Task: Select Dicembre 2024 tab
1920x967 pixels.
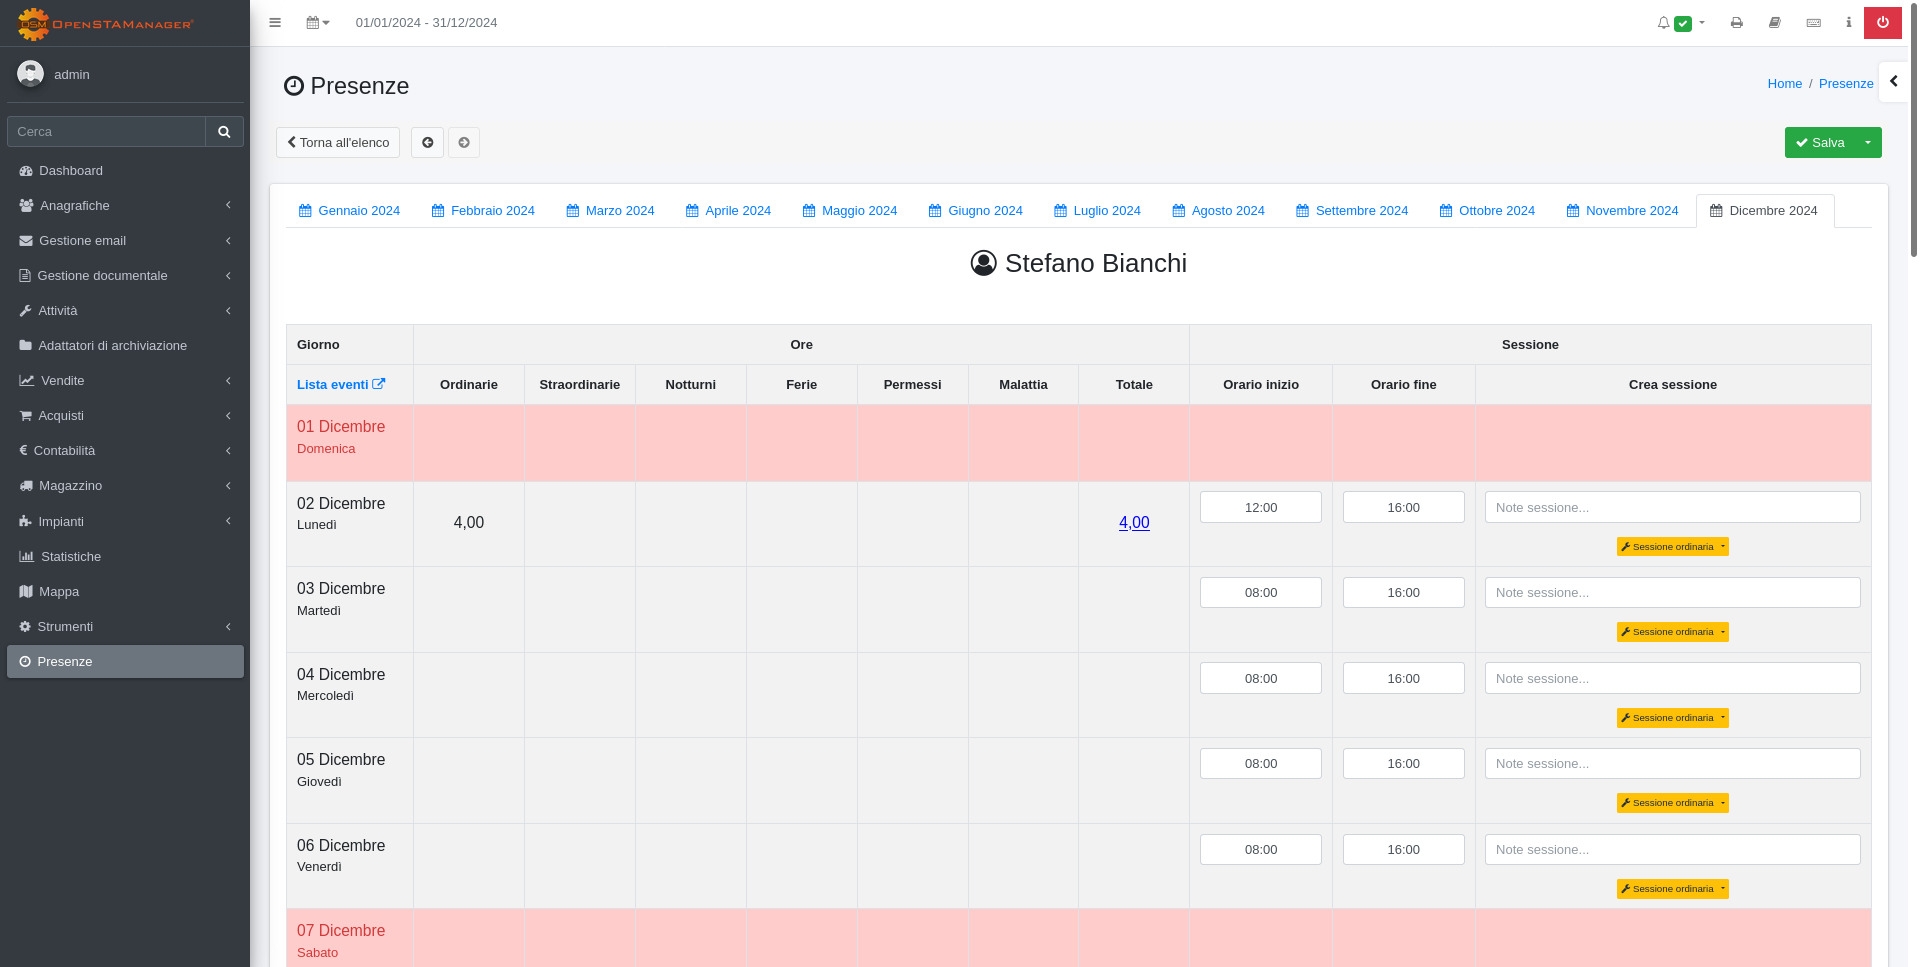Action: 1764,210
